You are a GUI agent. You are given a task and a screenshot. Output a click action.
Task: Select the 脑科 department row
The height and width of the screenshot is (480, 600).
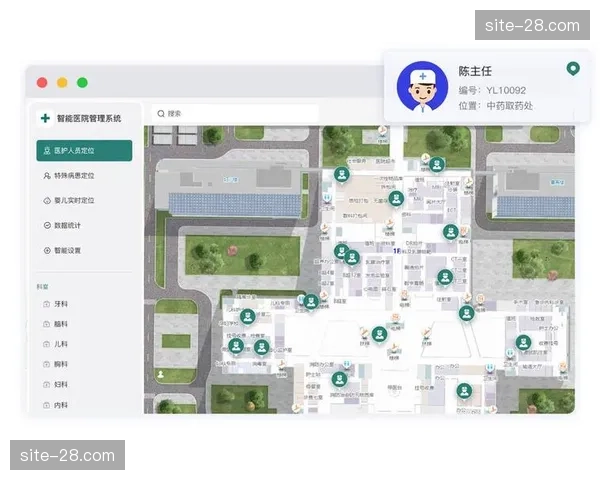coord(56,324)
